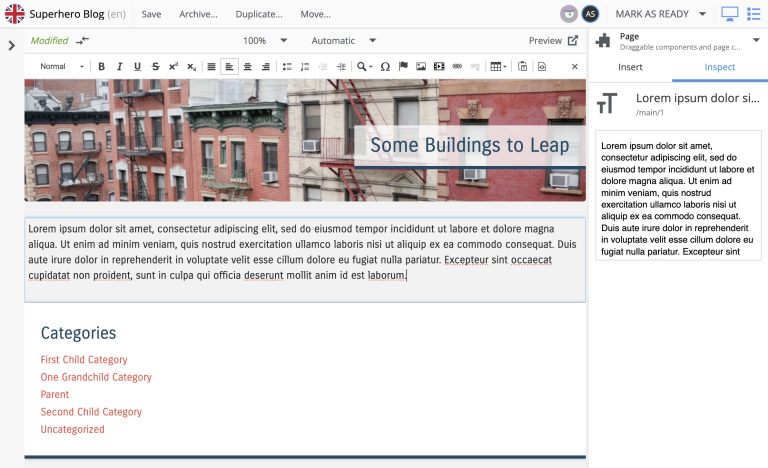The image size is (768, 468).
Task: Open the Automatic viewport dropdown
Action: tap(343, 41)
